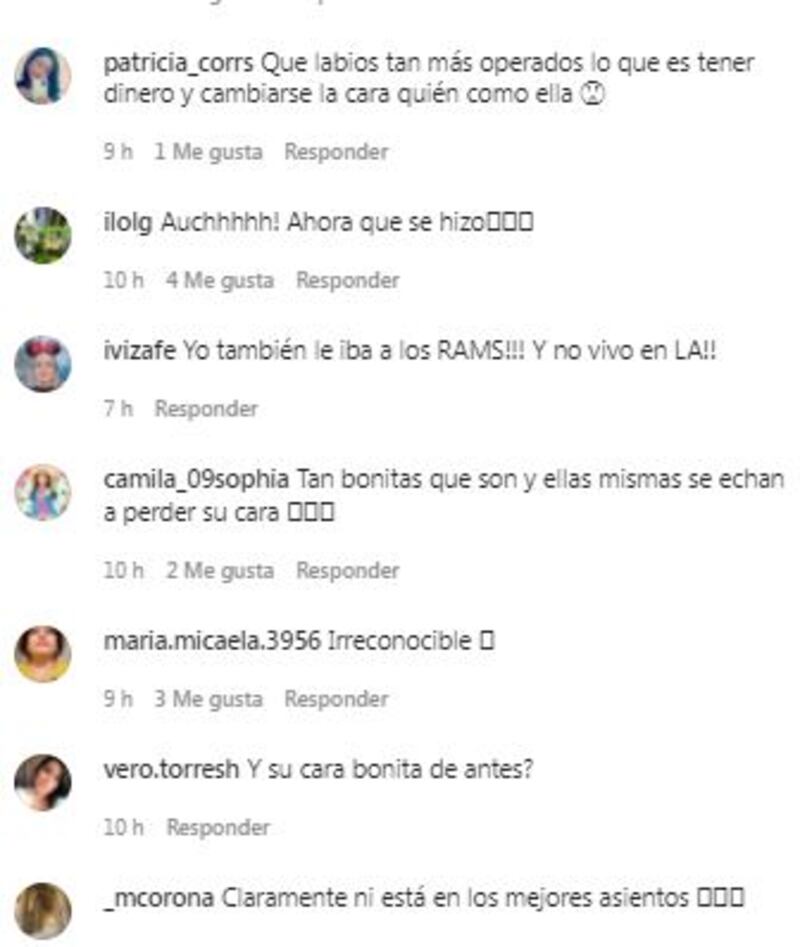Image resolution: width=800 pixels, height=947 pixels.
Task: View the 2 Me gusta on camila_09sophia comment
Action: point(220,570)
